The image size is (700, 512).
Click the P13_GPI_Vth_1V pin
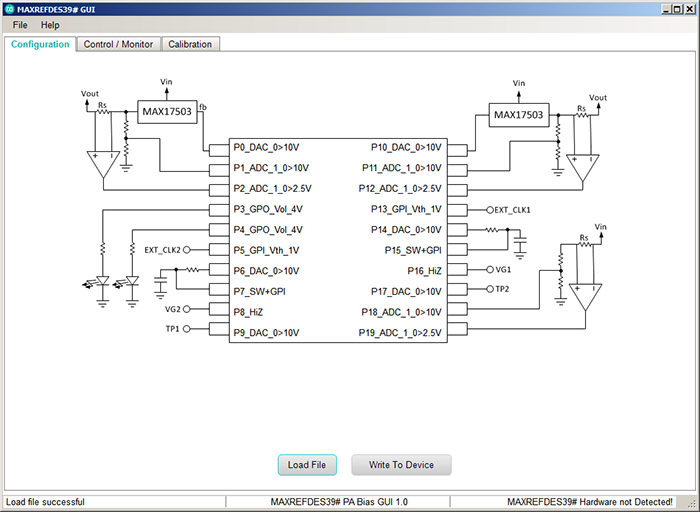[x=457, y=209]
